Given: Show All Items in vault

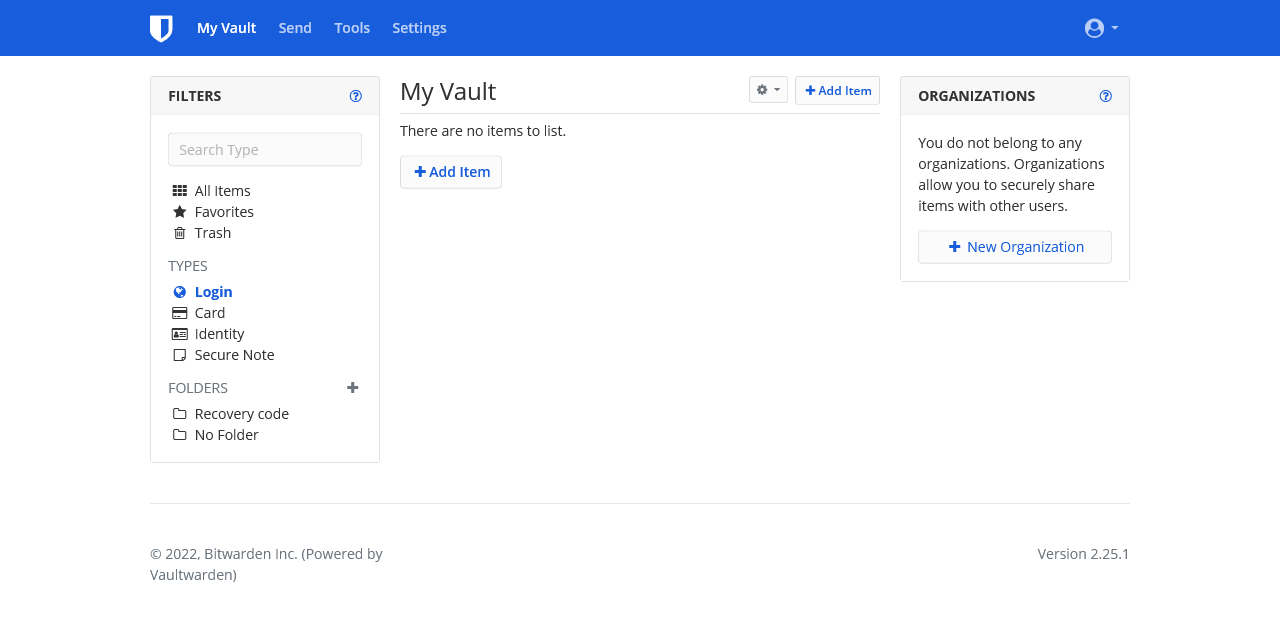Looking at the screenshot, I should point(222,191).
